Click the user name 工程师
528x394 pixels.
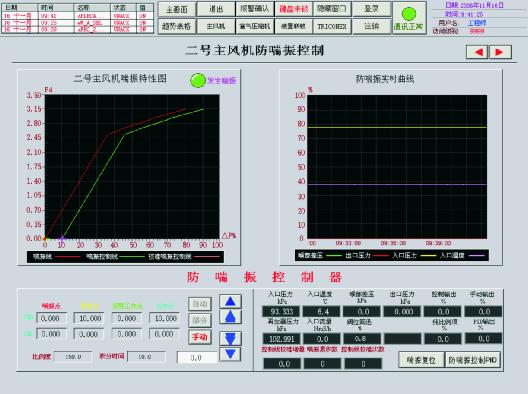476,23
